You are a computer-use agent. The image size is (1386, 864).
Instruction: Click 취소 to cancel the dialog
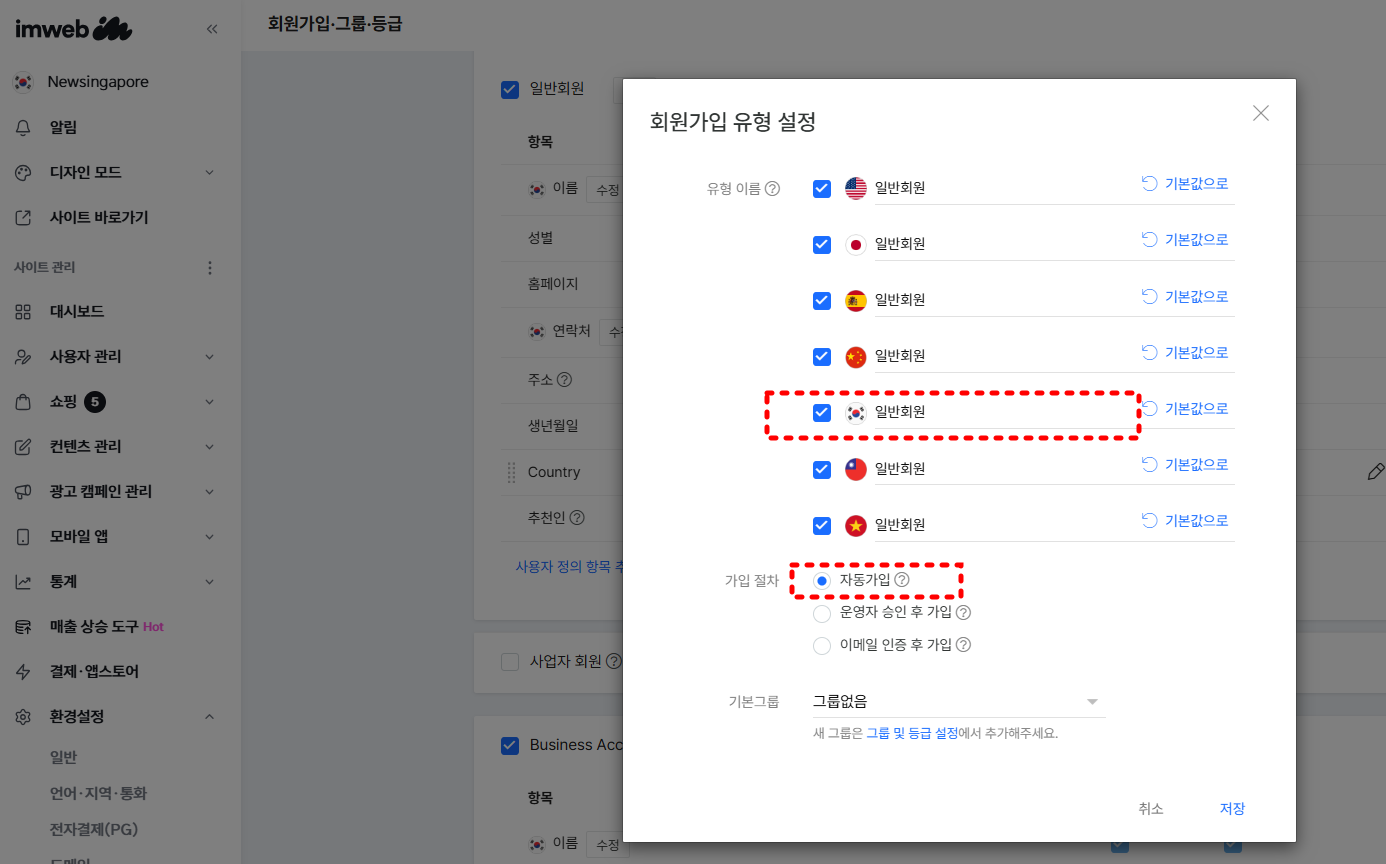tap(1151, 809)
